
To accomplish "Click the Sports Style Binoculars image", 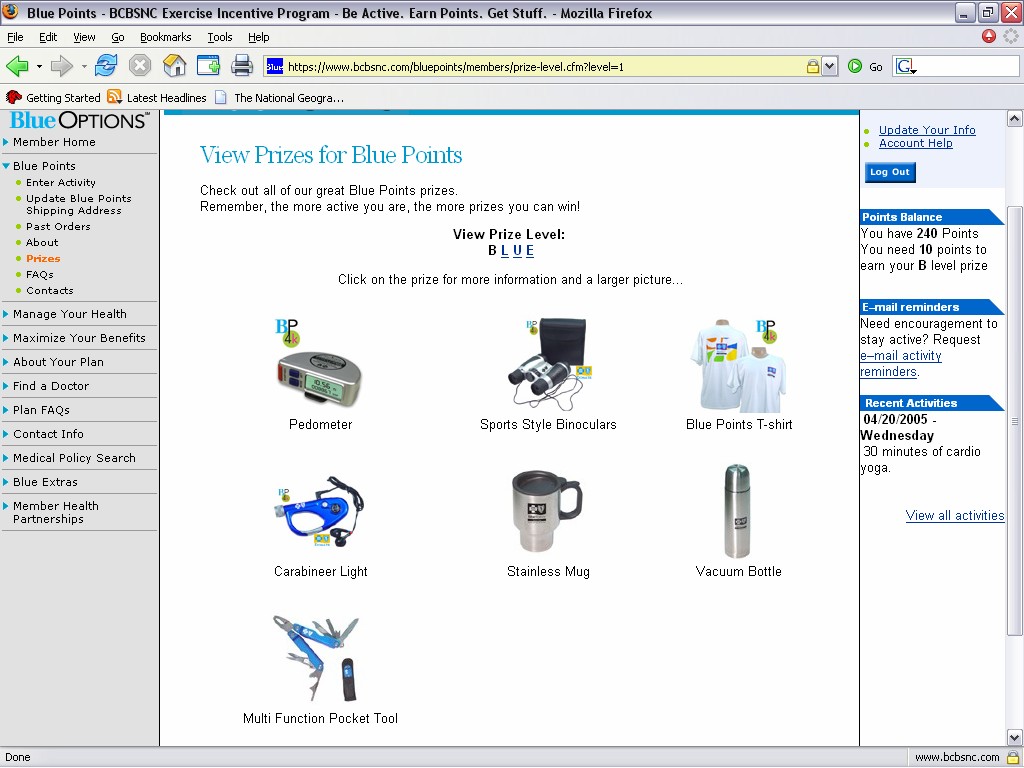I will coord(550,363).
